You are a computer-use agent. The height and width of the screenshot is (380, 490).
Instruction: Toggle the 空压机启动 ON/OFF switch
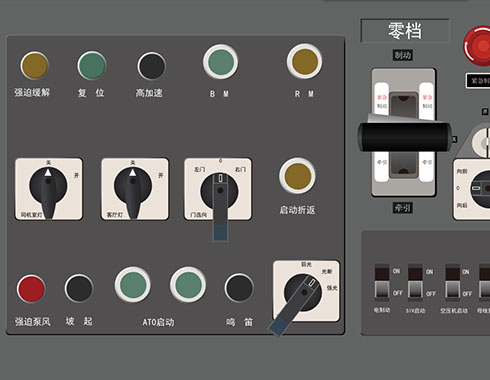tap(453, 282)
